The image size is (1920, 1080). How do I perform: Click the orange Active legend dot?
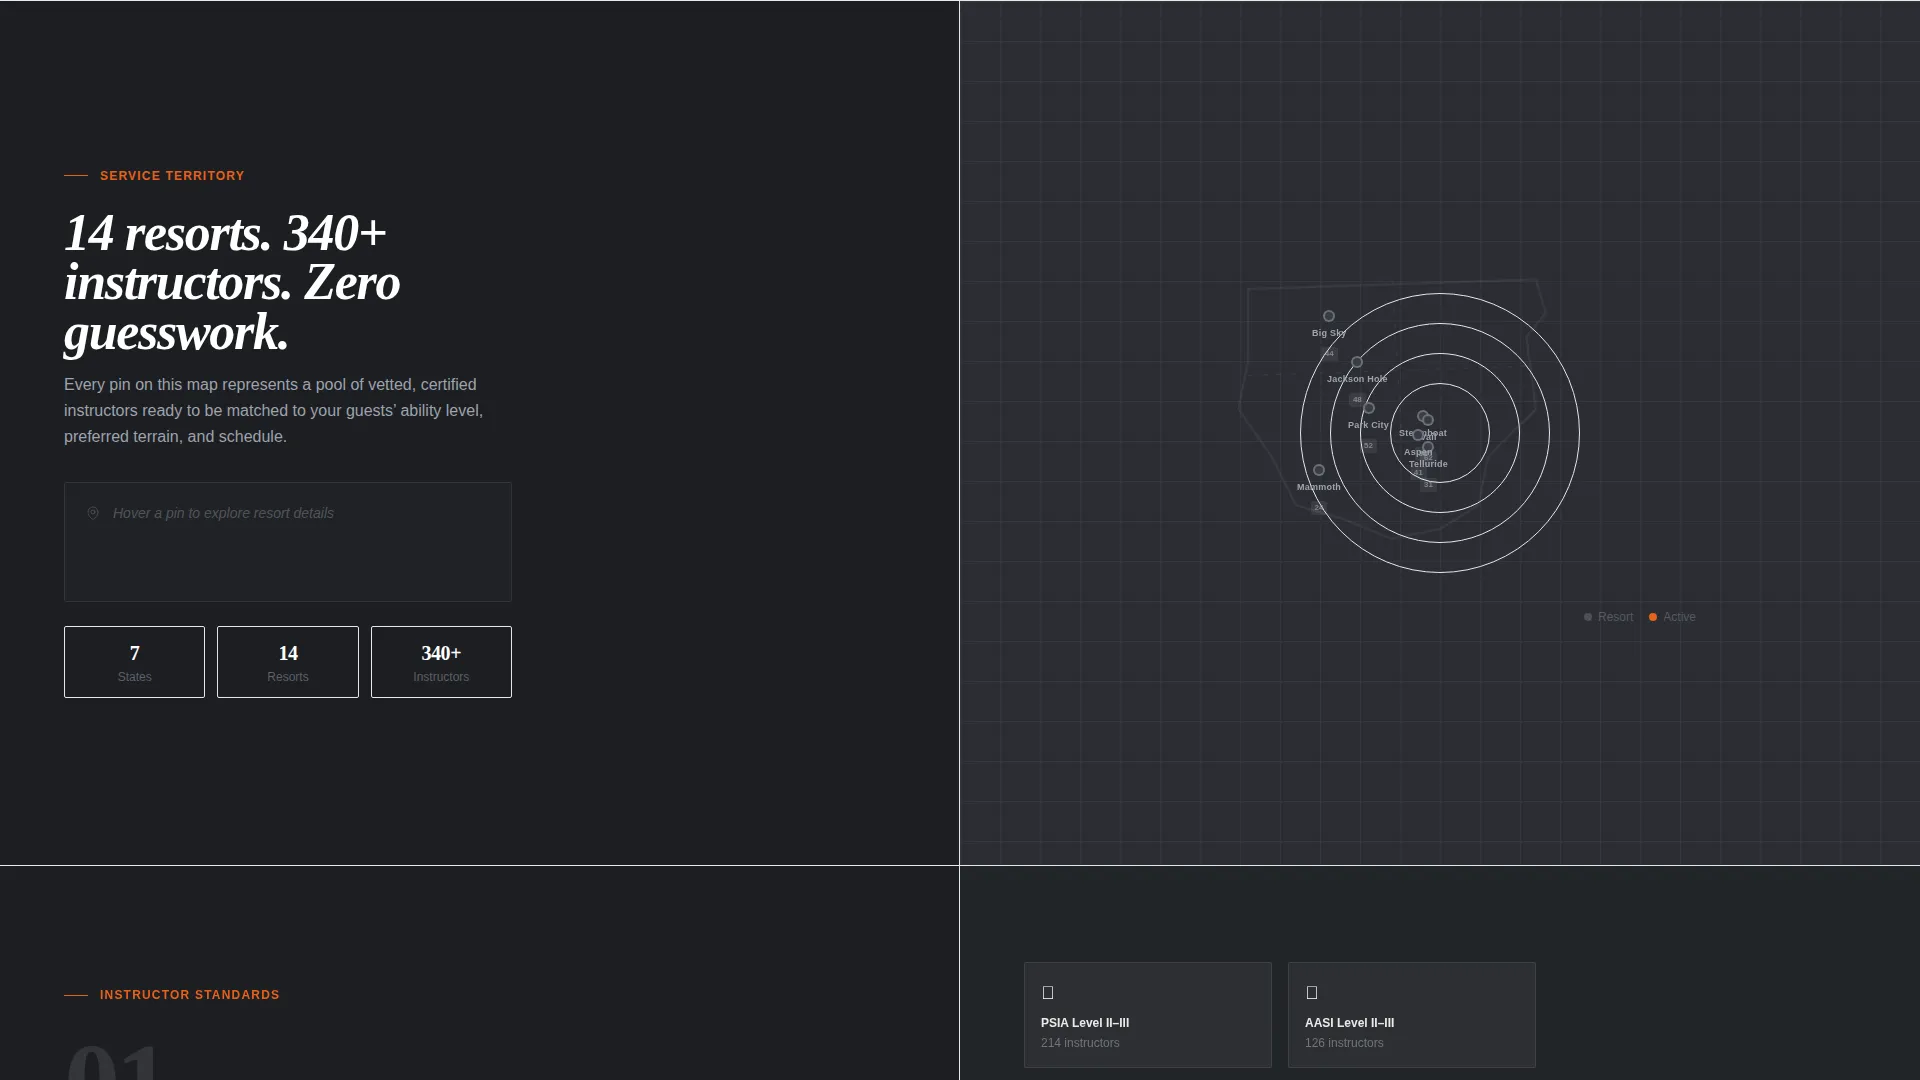1653,617
